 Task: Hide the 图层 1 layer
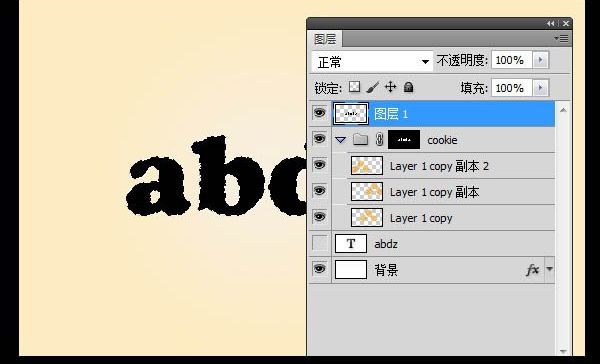pos(320,113)
